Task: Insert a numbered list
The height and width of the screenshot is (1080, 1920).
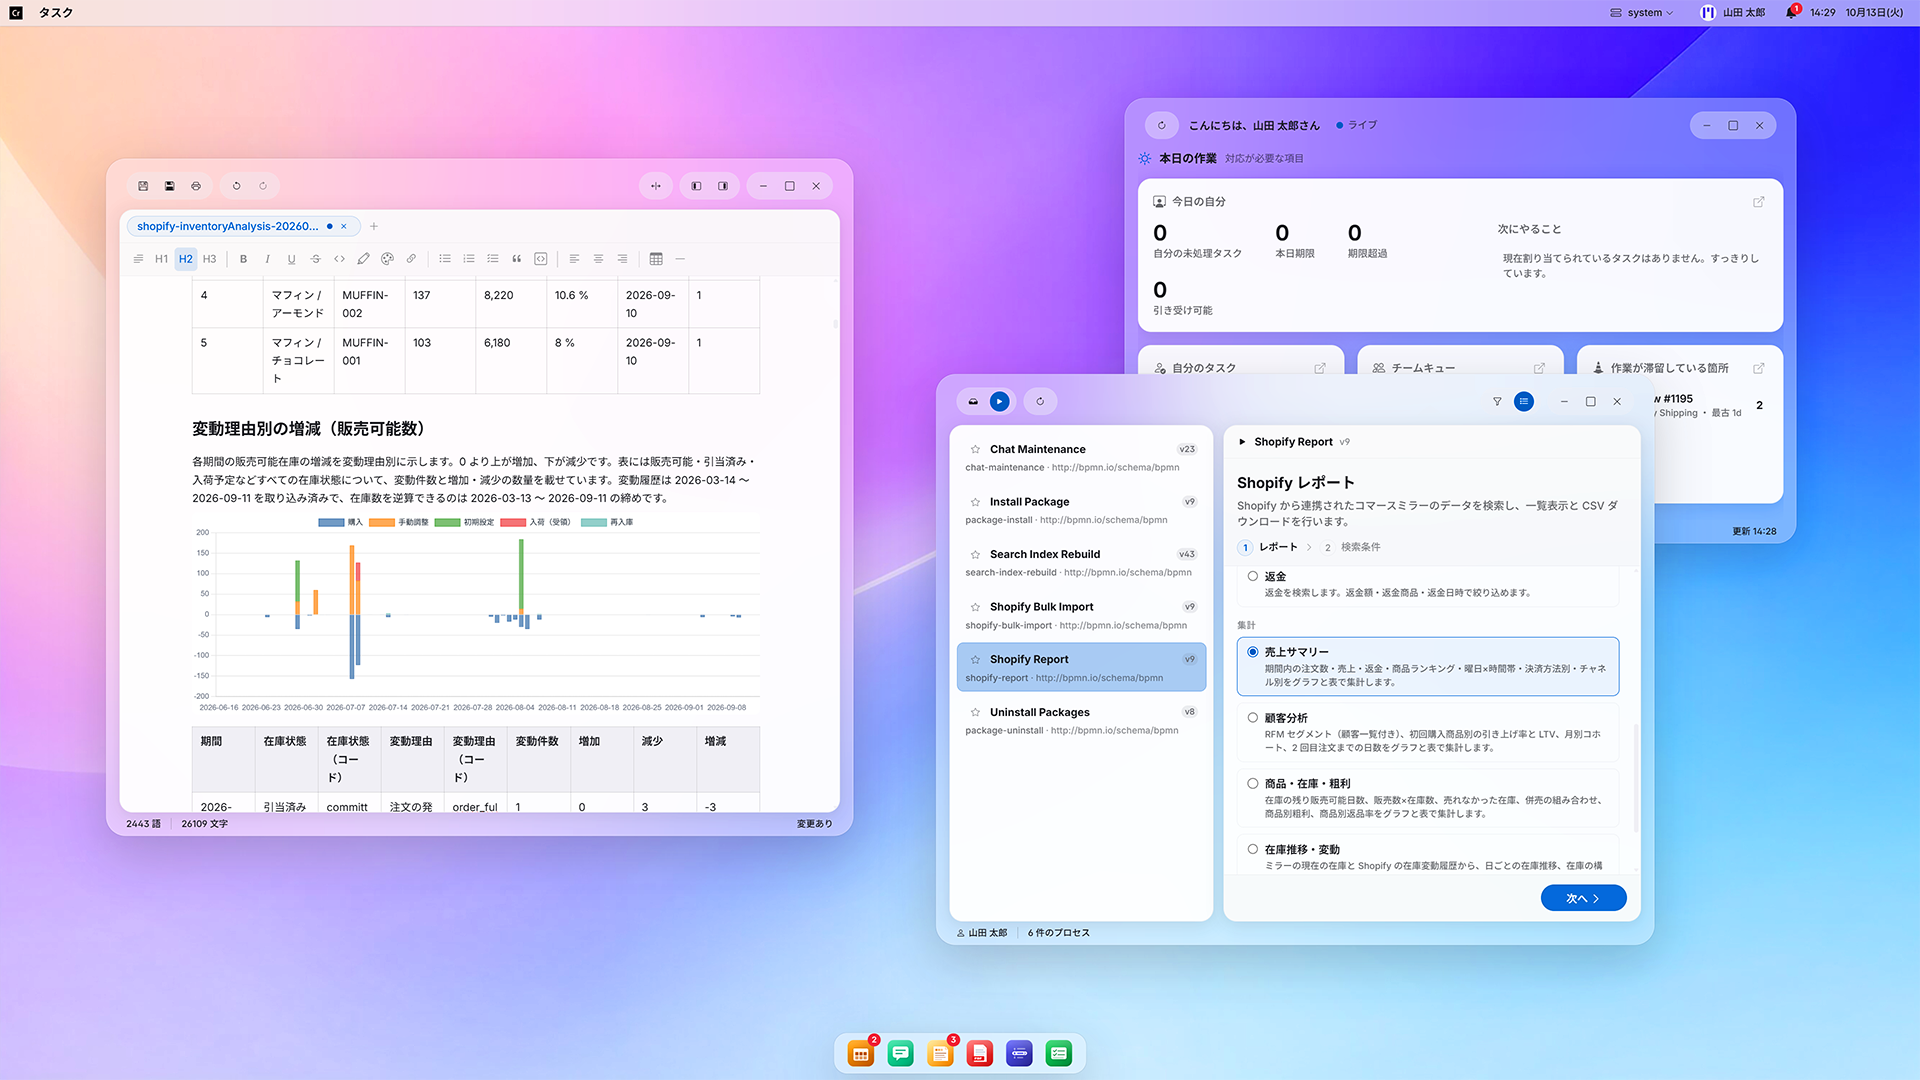Action: (x=469, y=259)
